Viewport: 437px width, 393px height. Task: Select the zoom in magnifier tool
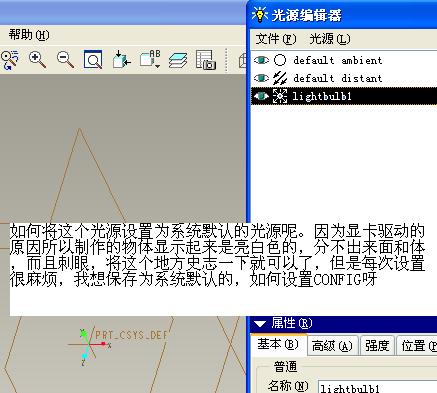37,60
